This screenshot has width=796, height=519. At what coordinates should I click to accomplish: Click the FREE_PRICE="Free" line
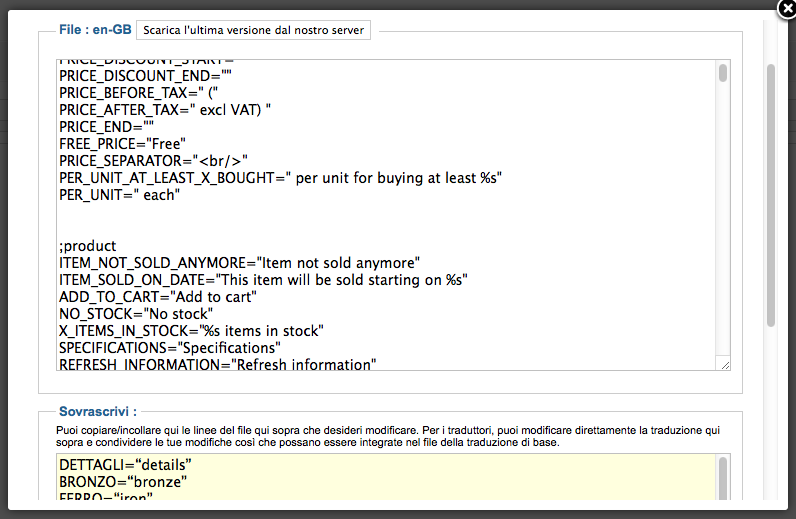click(122, 143)
